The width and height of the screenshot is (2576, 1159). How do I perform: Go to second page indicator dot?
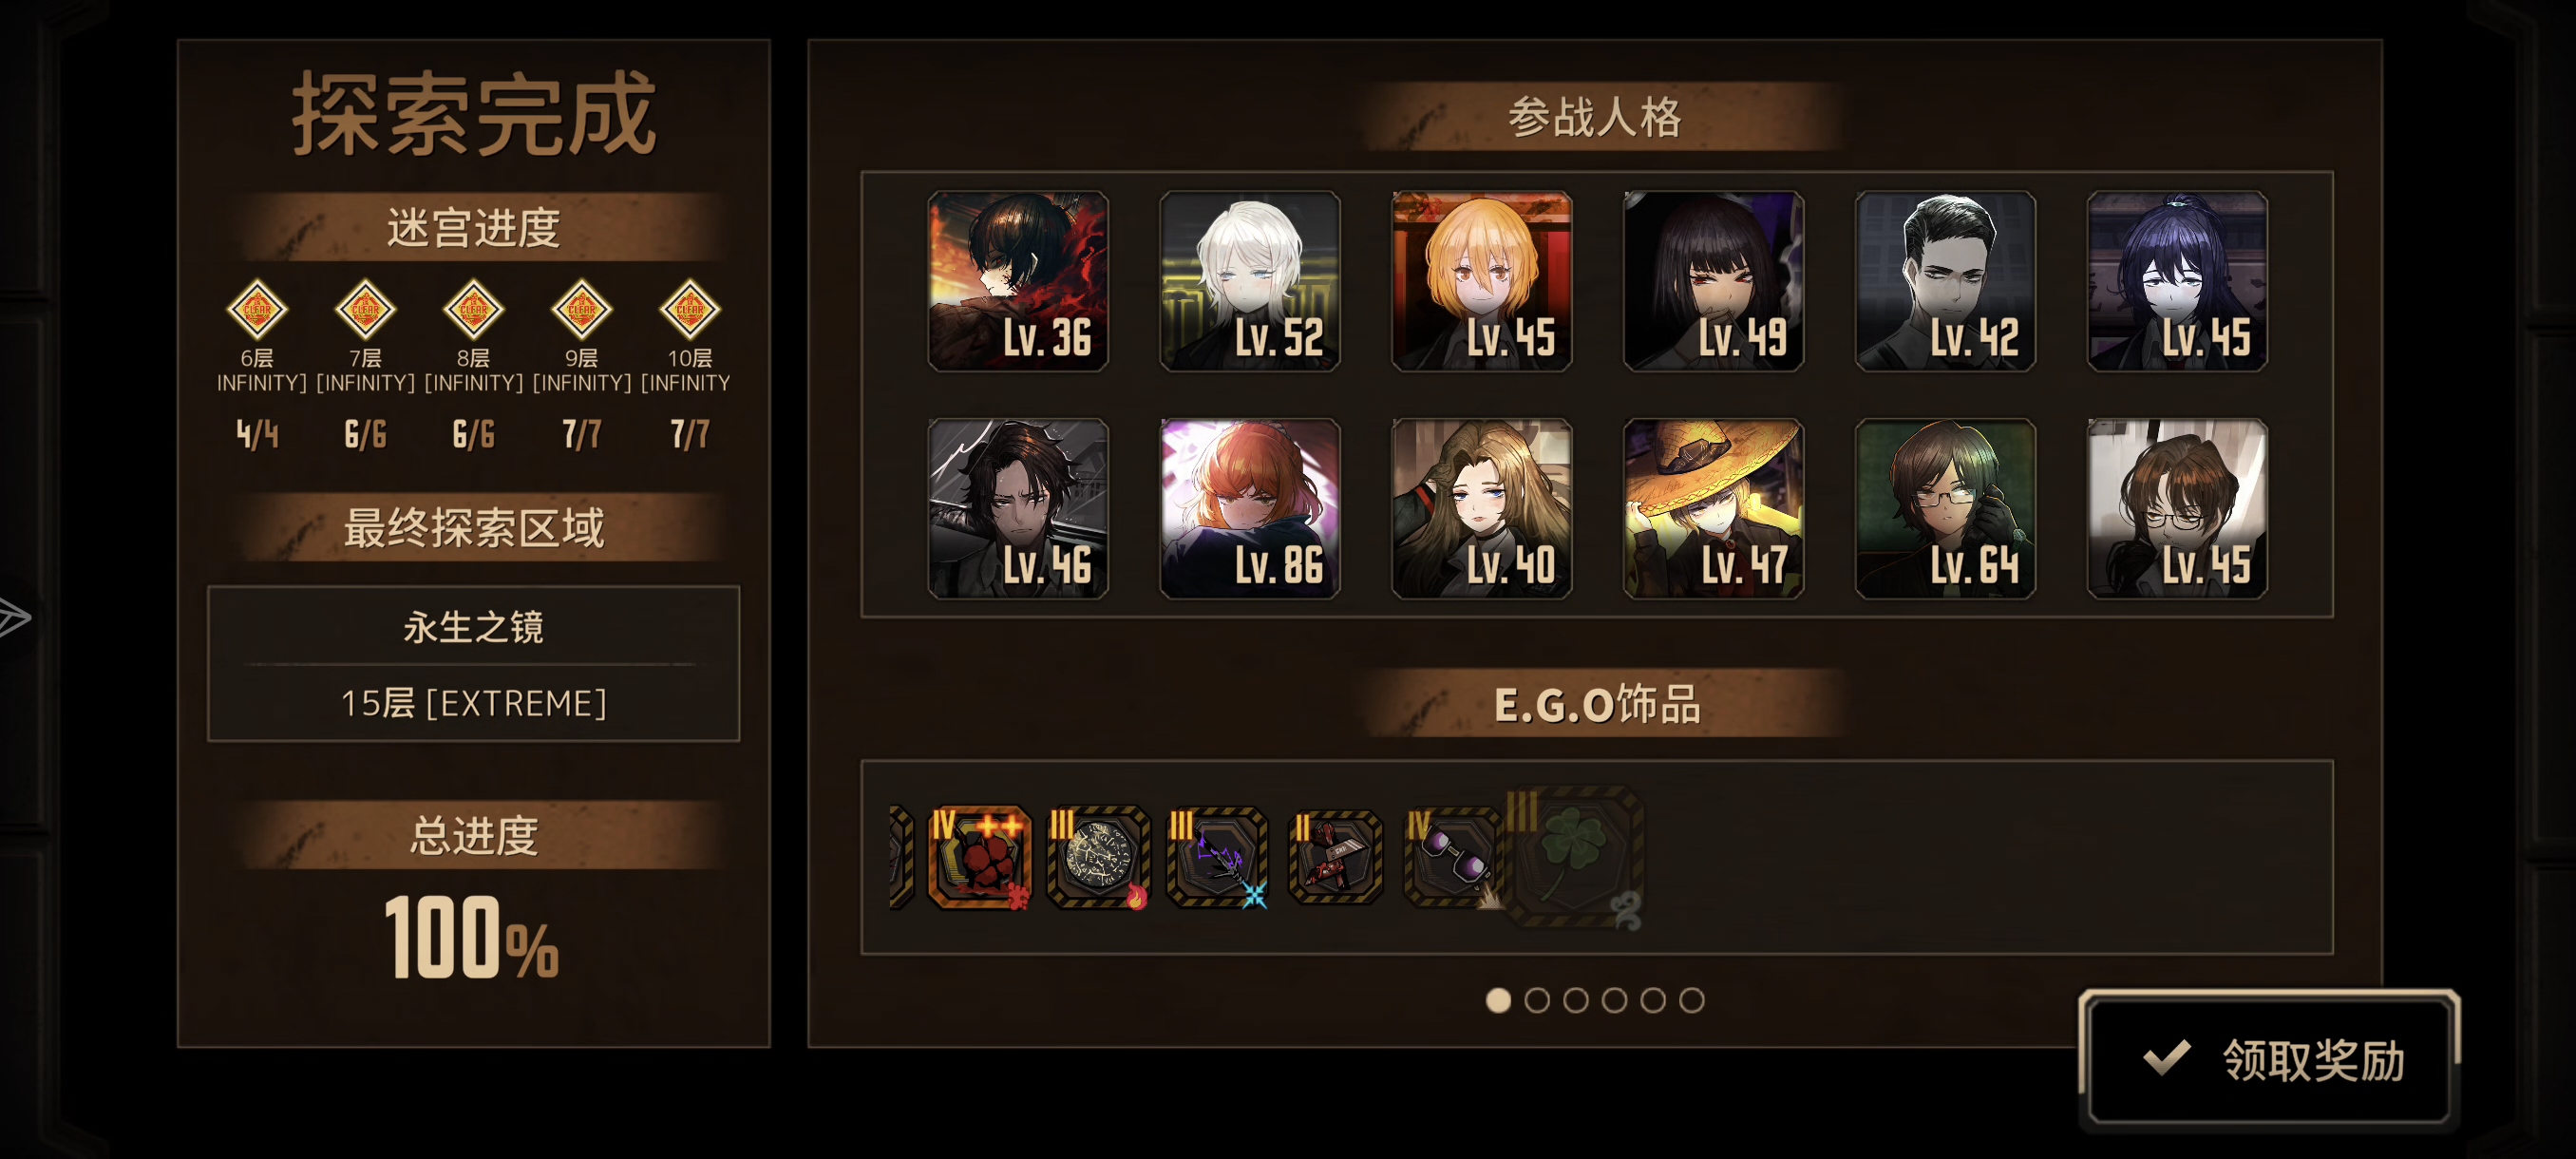[1537, 1000]
